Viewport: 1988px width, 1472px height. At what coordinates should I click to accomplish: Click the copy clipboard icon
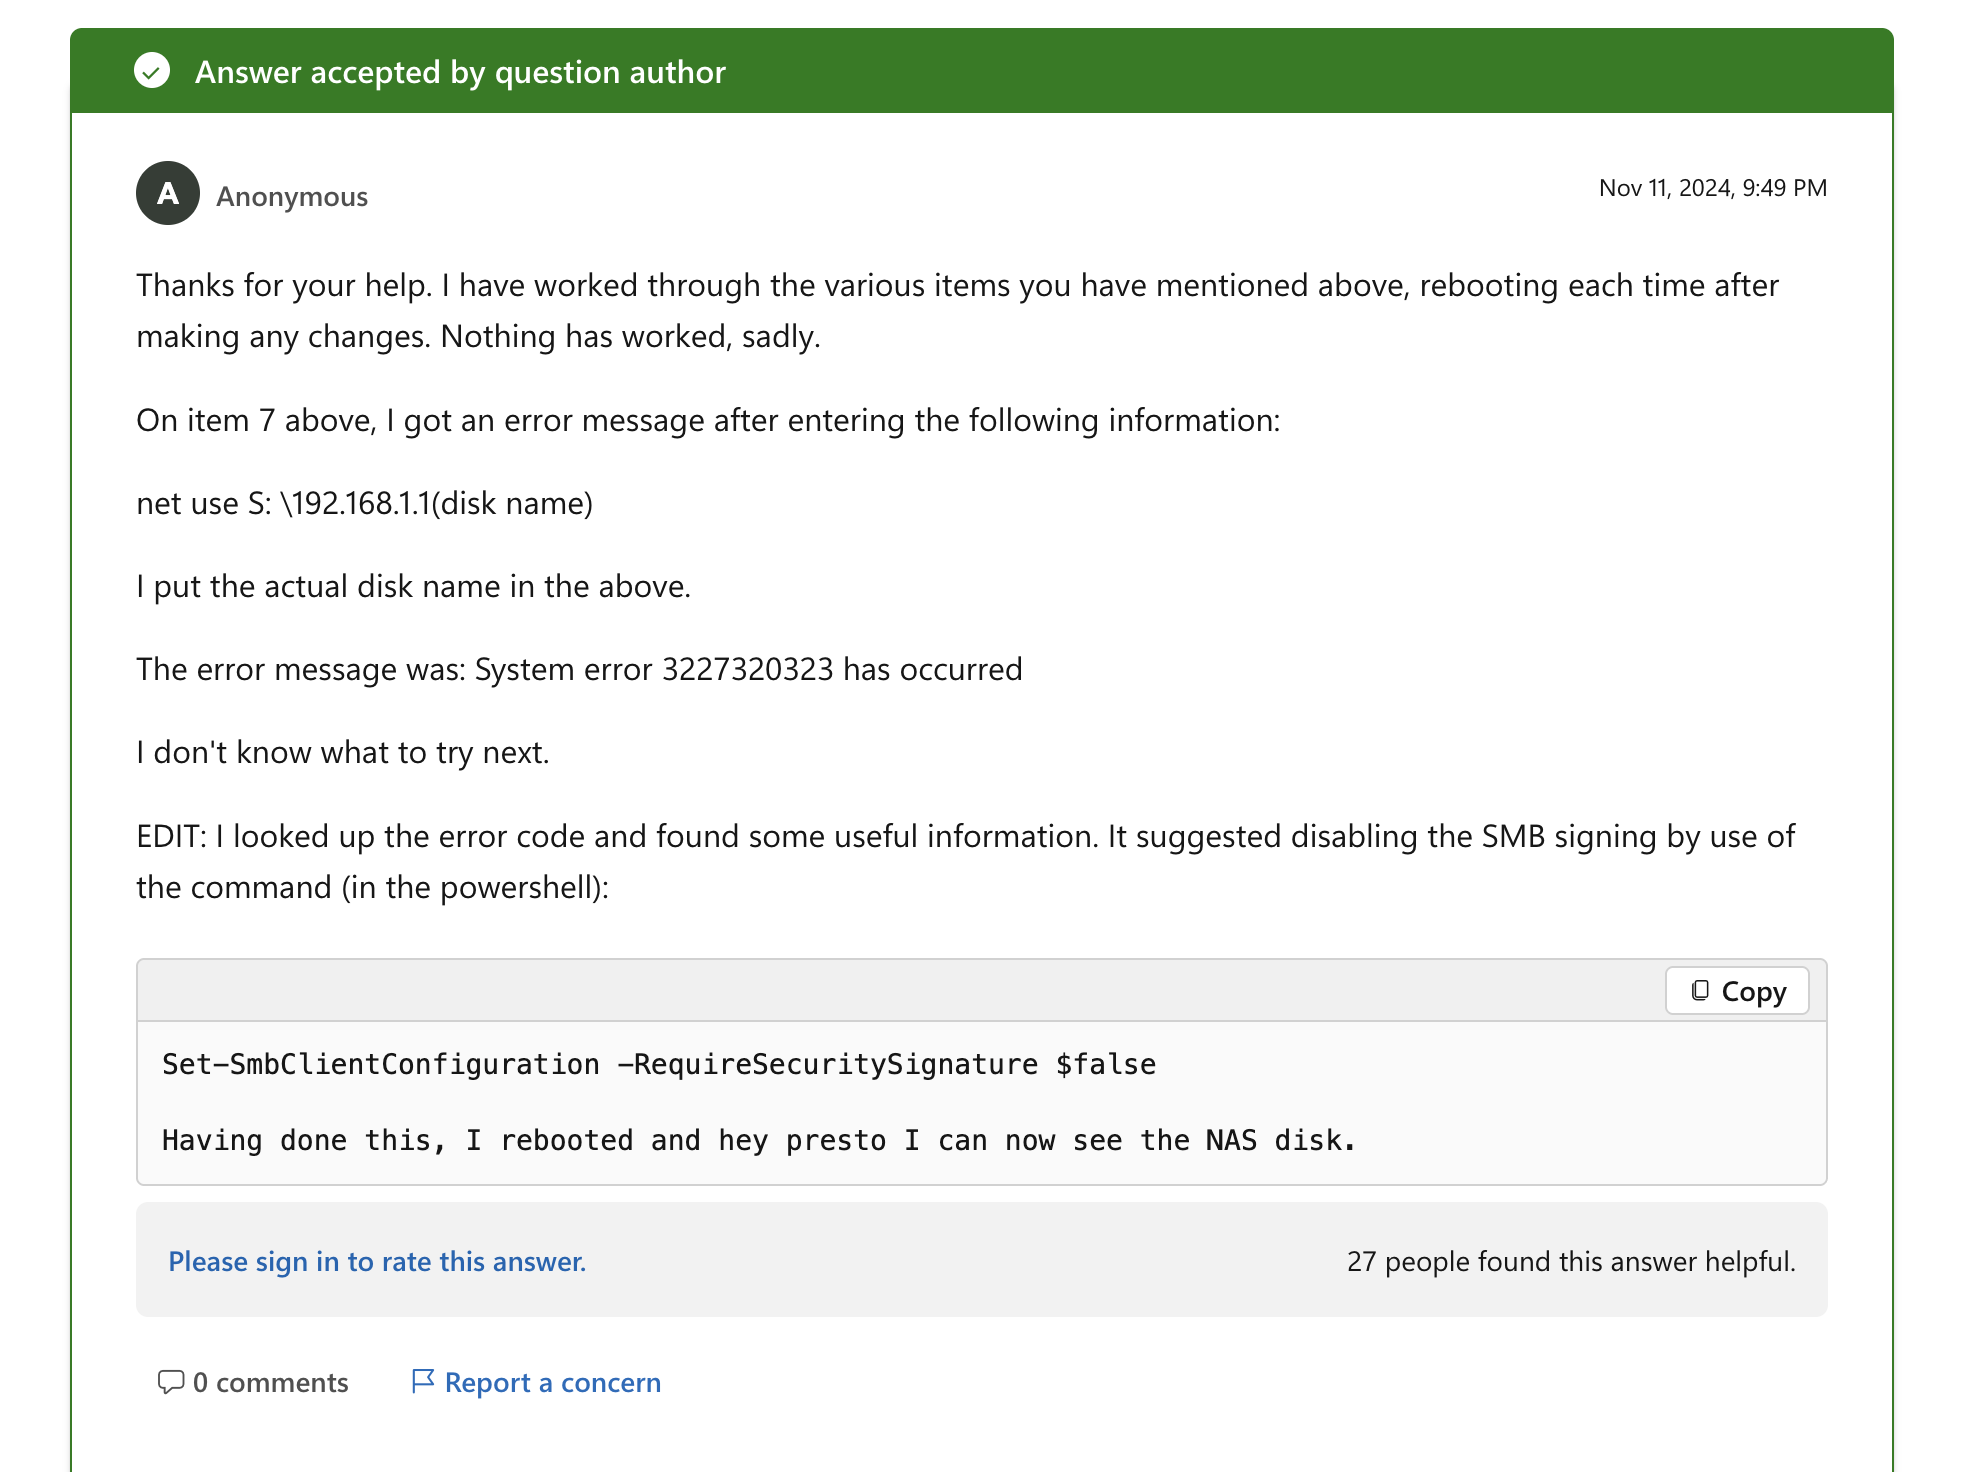point(1699,991)
